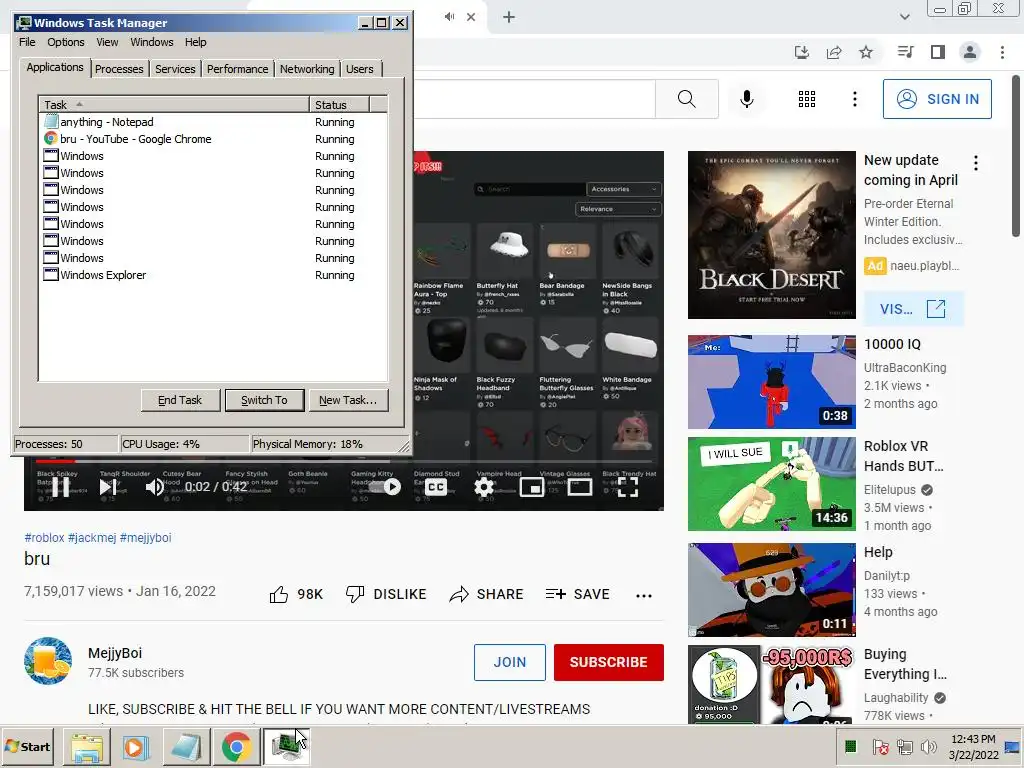Skip to the next video
This screenshot has height=768, width=1024.
point(108,487)
